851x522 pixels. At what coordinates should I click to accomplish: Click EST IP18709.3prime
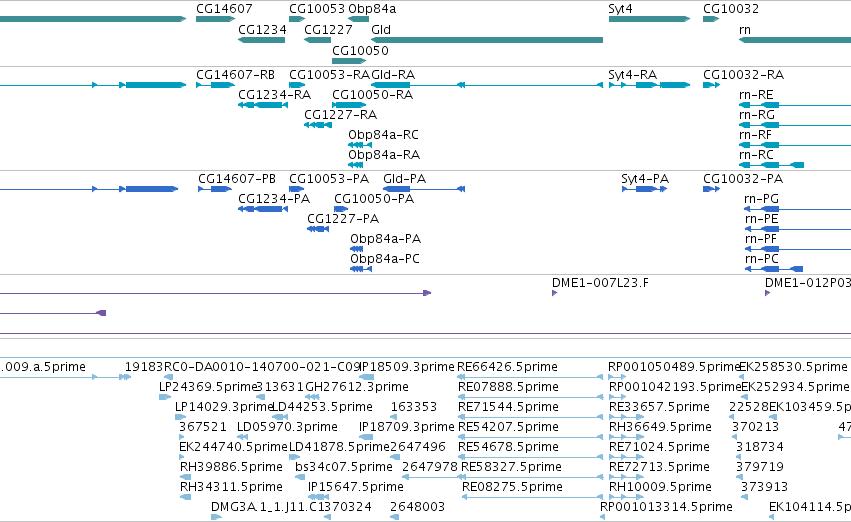pyautogui.click(x=407, y=427)
